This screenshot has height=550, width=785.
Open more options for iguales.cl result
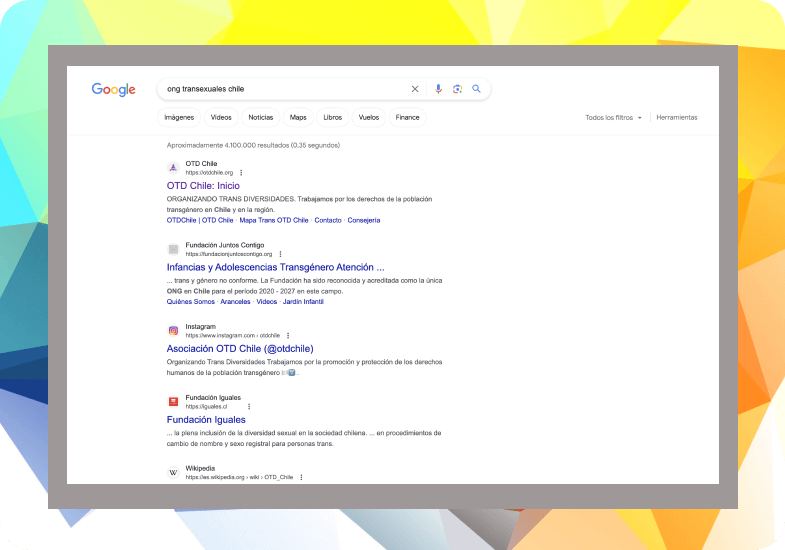point(249,407)
